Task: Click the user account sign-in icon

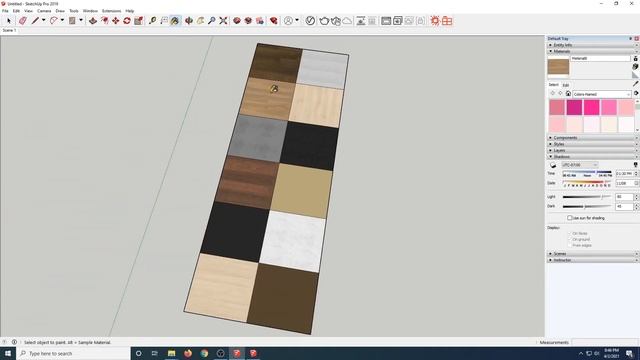Action: (x=288, y=20)
